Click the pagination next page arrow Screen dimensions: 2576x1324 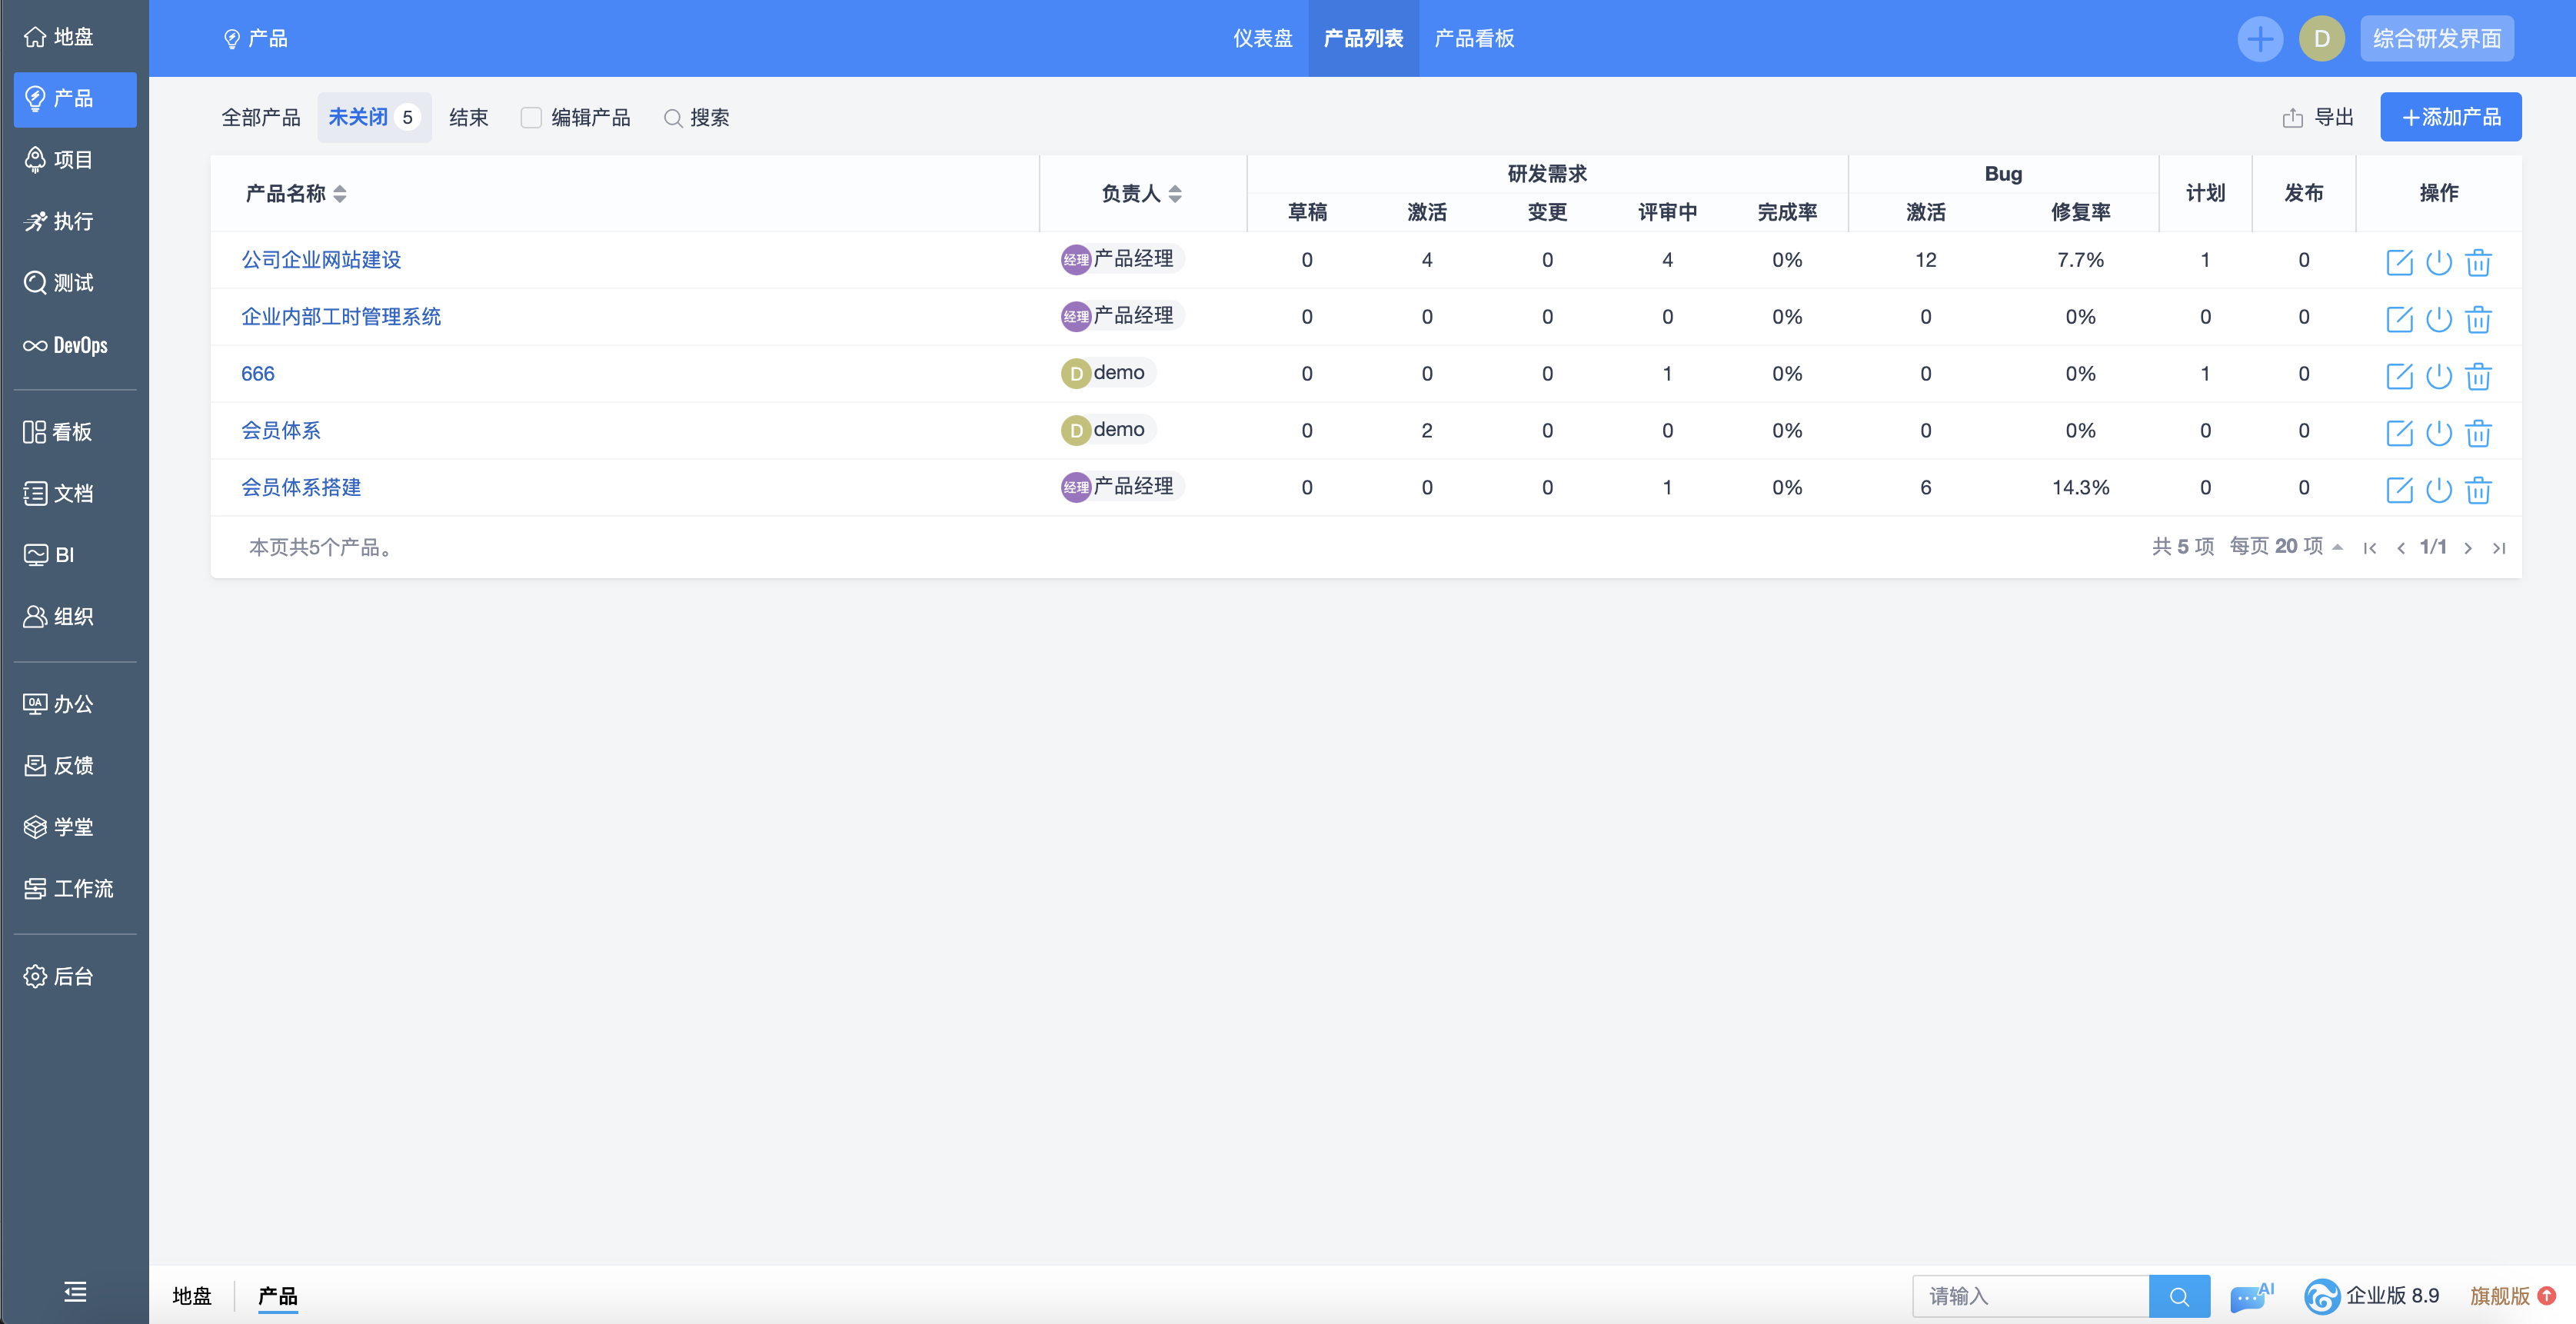pyautogui.click(x=2470, y=547)
